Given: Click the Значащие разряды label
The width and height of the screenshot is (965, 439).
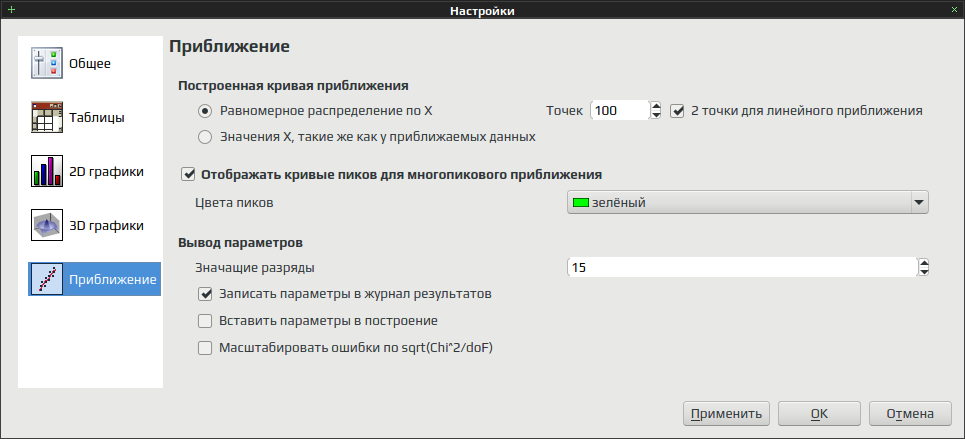Looking at the screenshot, I should [255, 268].
